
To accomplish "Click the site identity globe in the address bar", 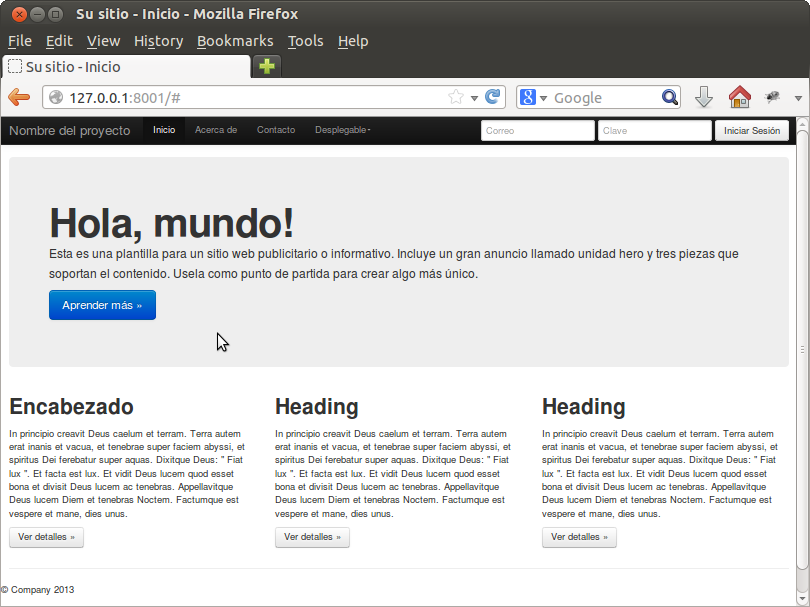I will pos(57,97).
